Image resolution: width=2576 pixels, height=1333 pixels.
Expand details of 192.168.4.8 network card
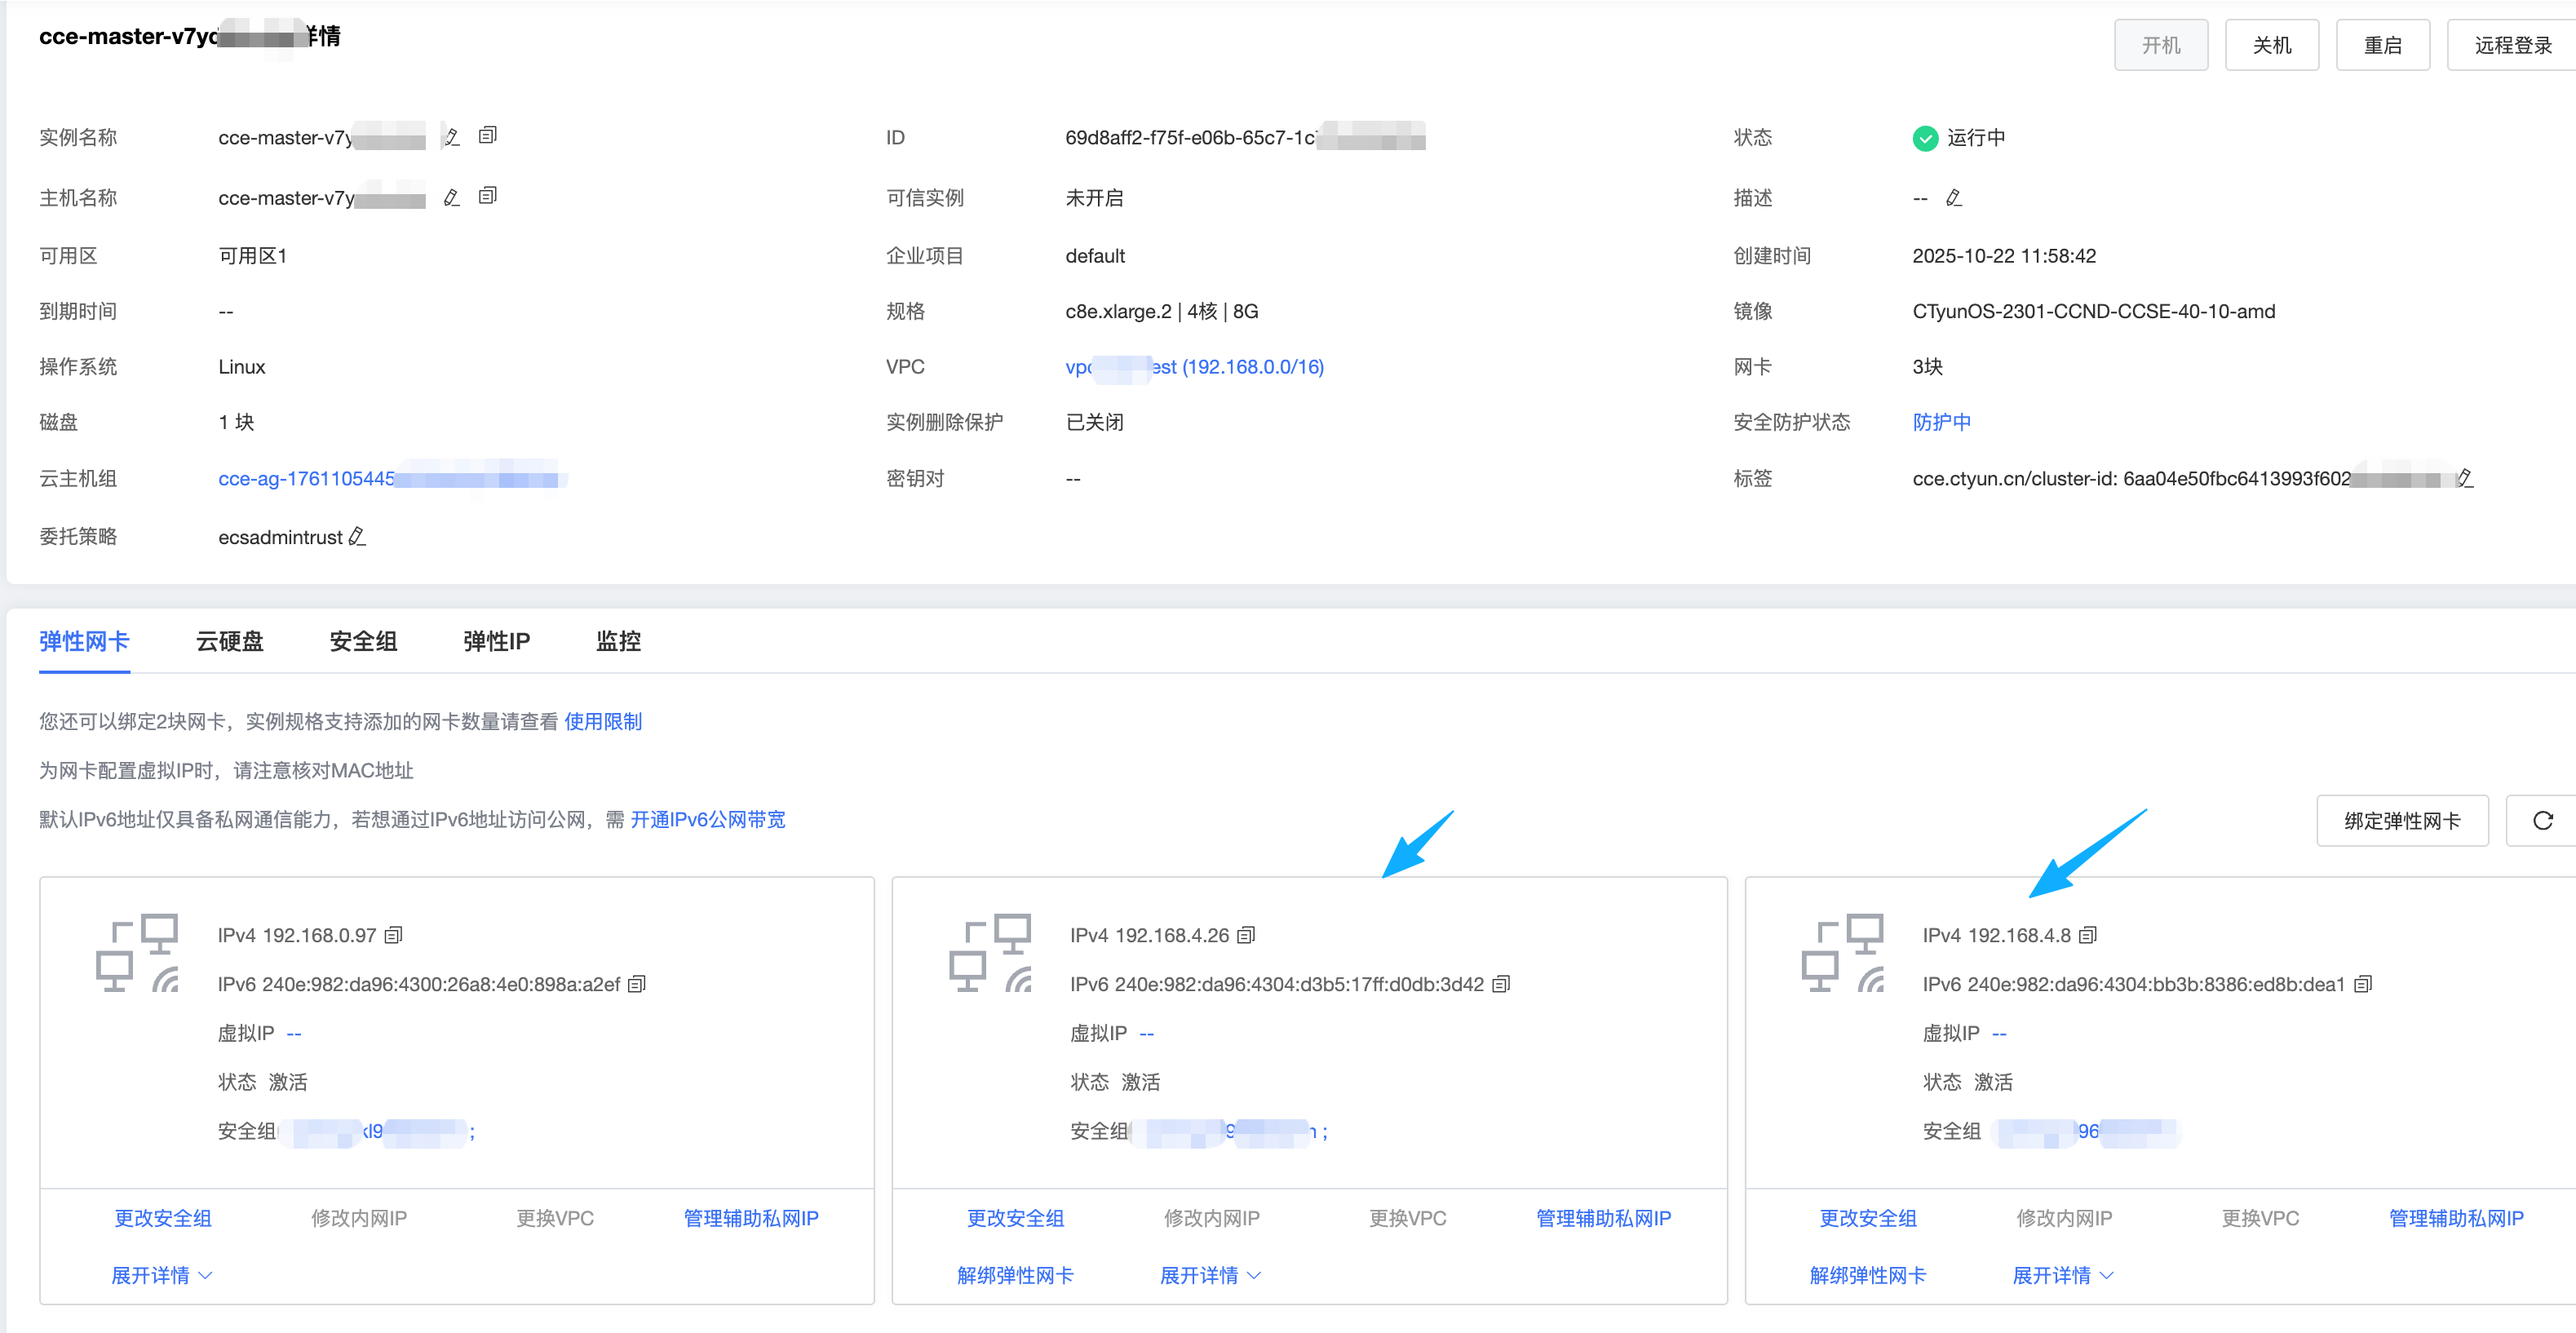coord(2062,1275)
